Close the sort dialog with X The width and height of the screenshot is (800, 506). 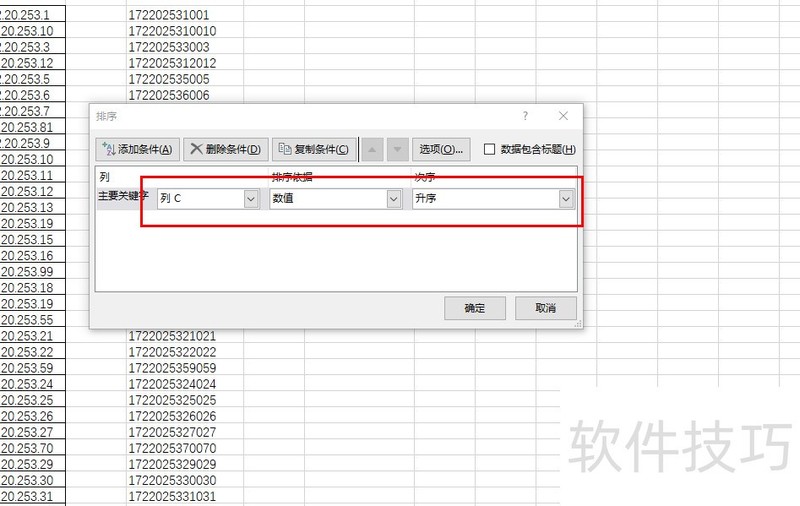click(563, 116)
